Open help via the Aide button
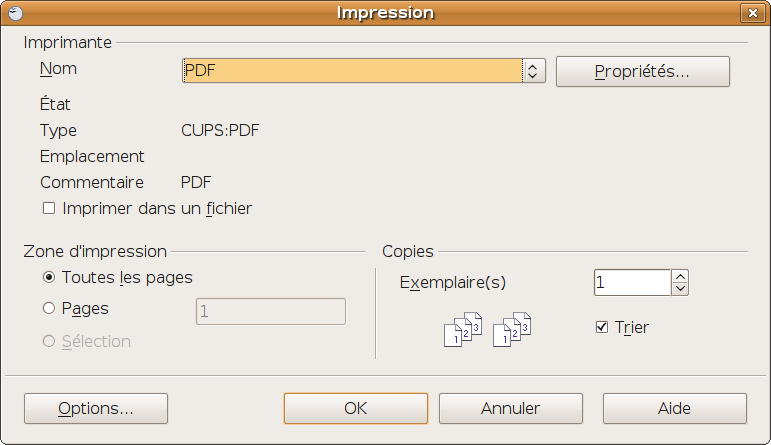The width and height of the screenshot is (771, 445). pos(674,408)
